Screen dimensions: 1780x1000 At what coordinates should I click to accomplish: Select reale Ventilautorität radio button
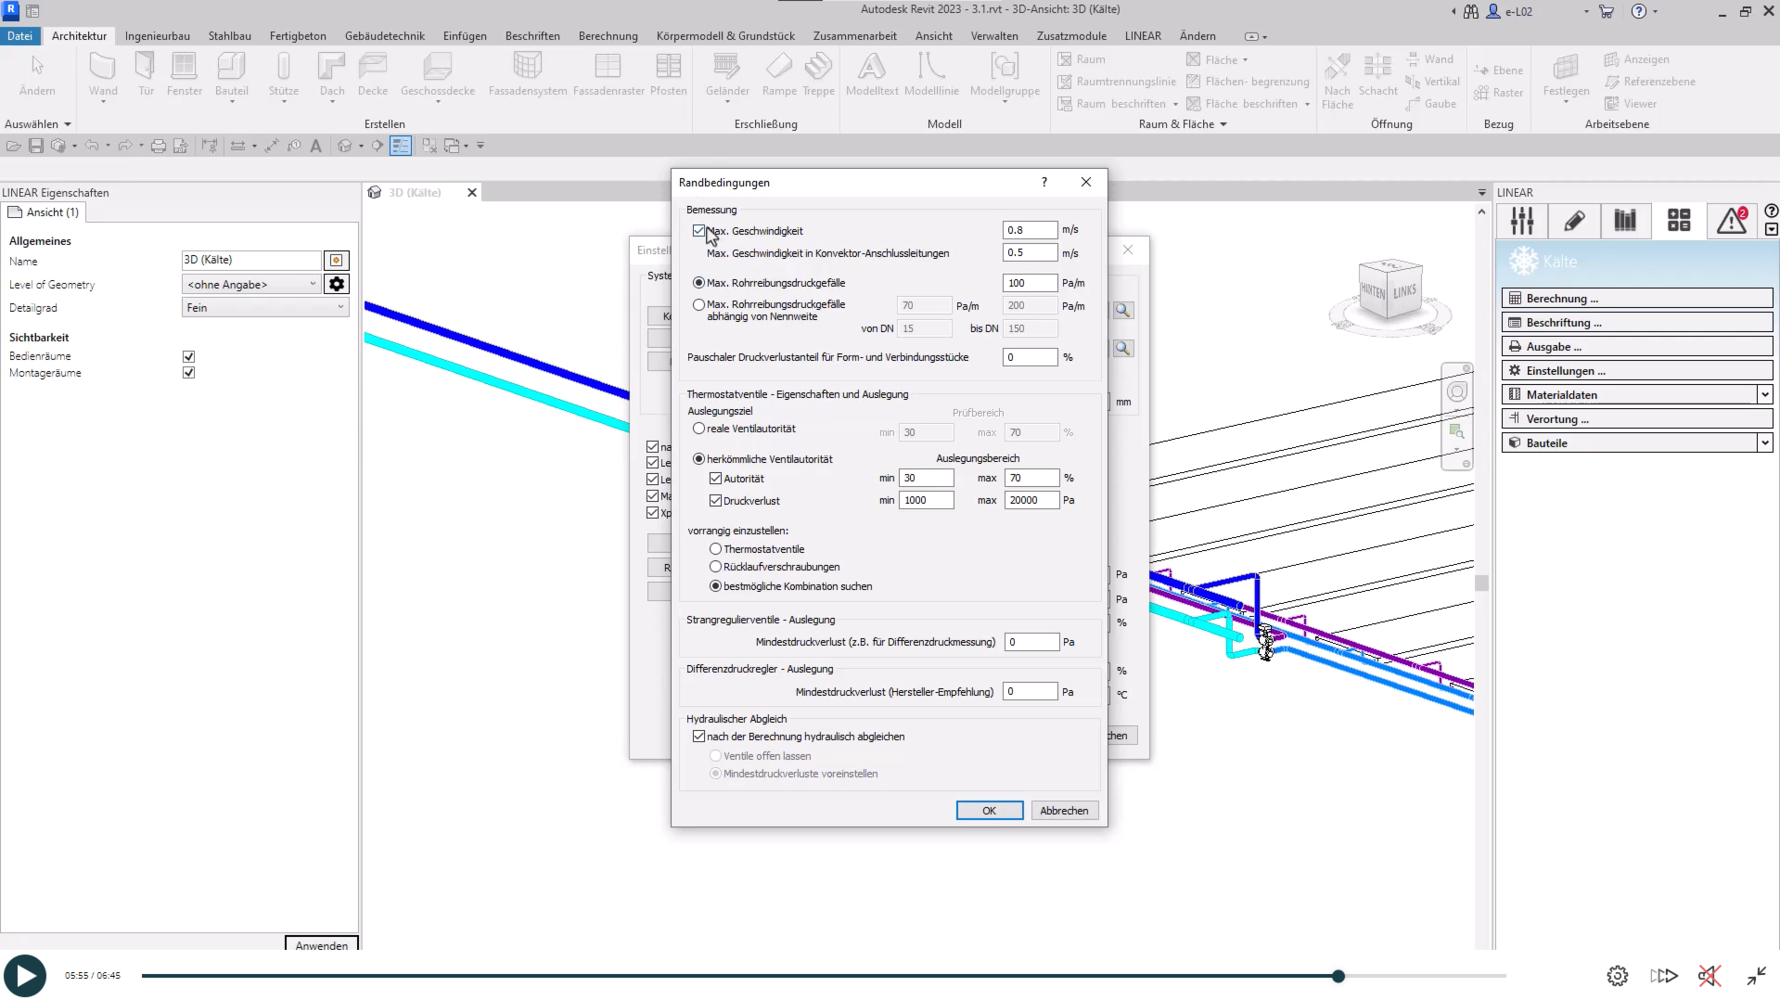(699, 429)
